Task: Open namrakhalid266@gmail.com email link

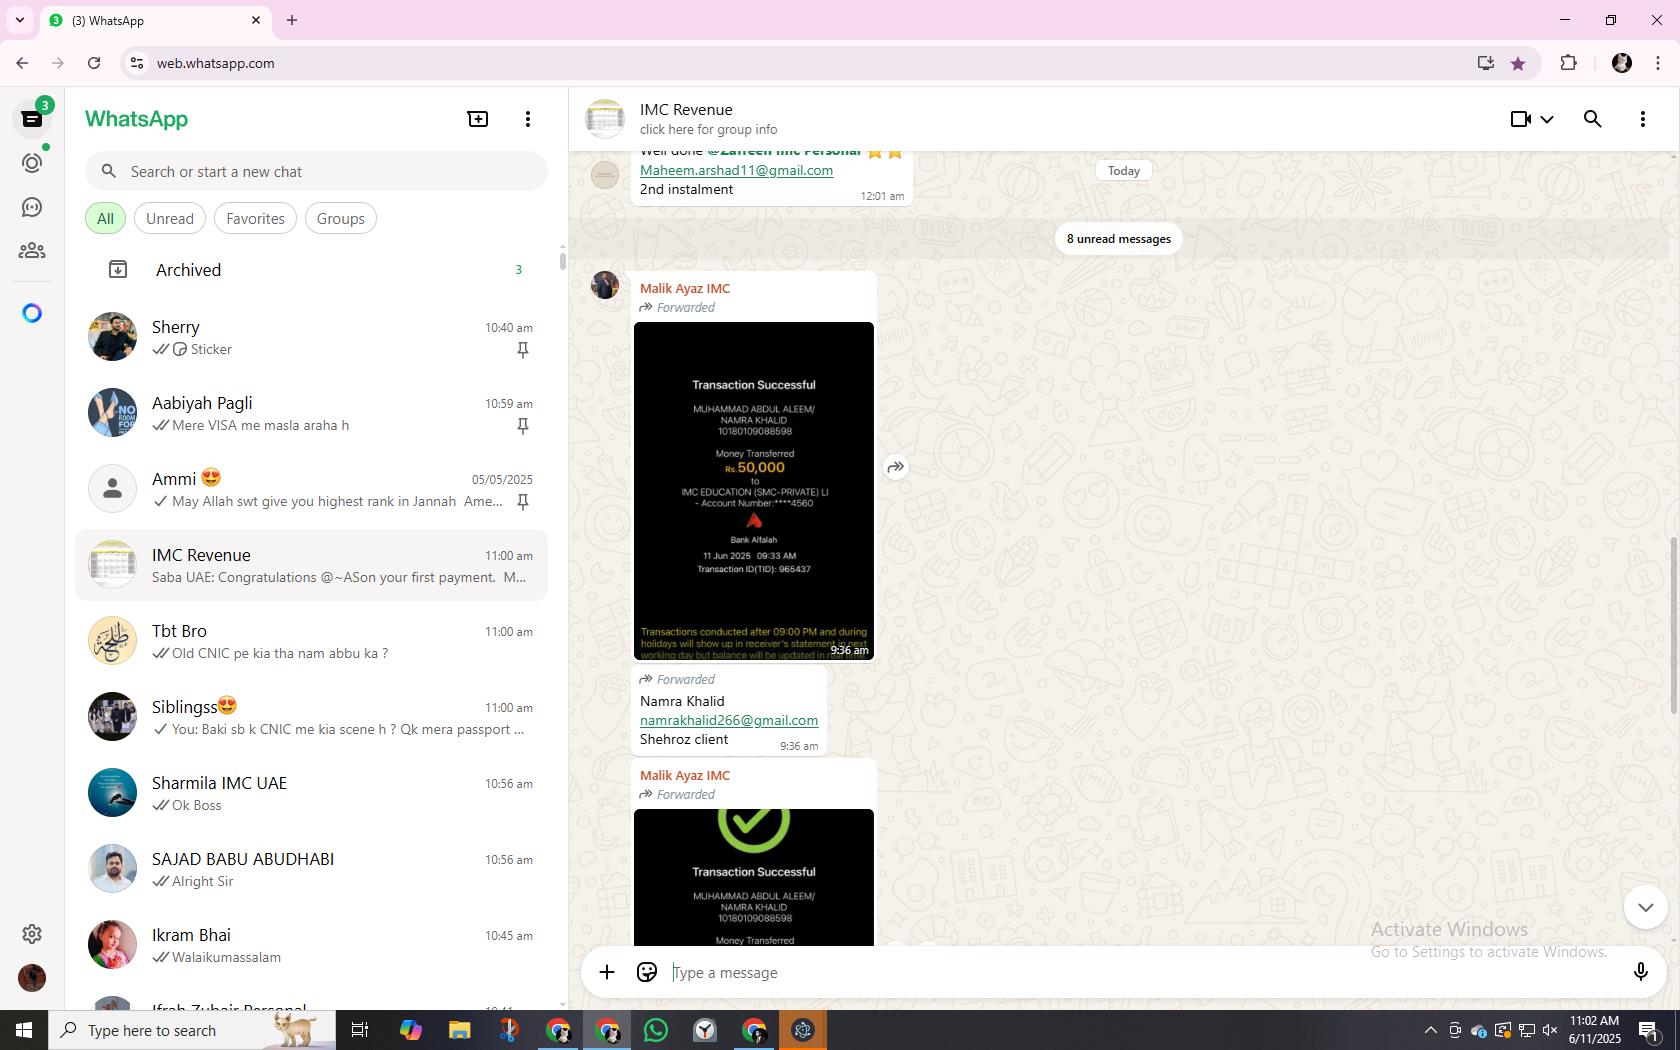Action: 729,720
